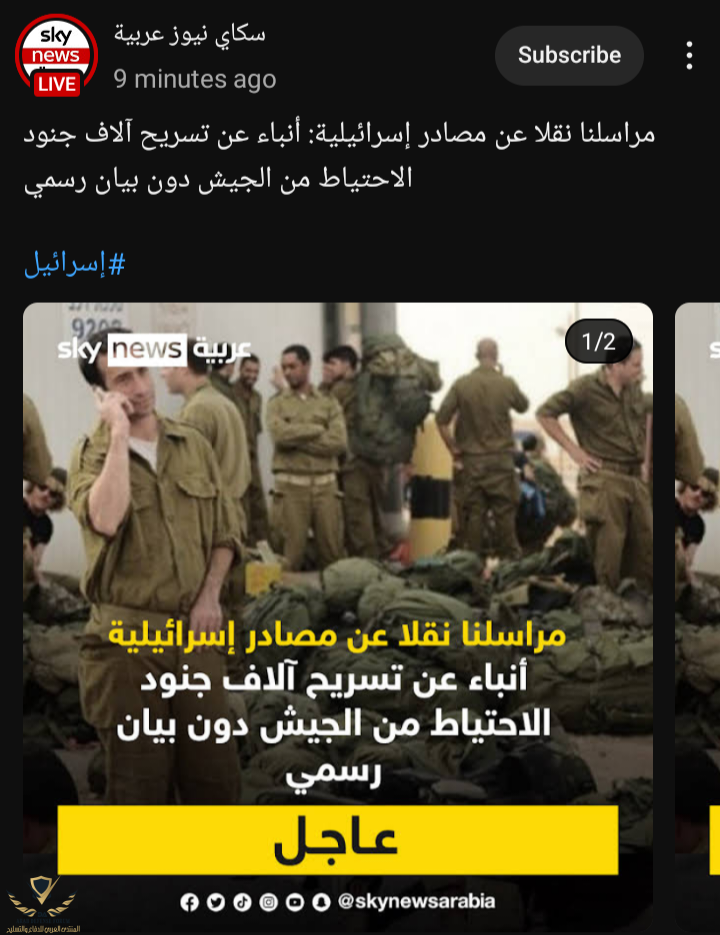Image resolution: width=720 pixels, height=935 pixels.
Task: Click the TikTok icon in footer
Action: pyautogui.click(x=242, y=902)
